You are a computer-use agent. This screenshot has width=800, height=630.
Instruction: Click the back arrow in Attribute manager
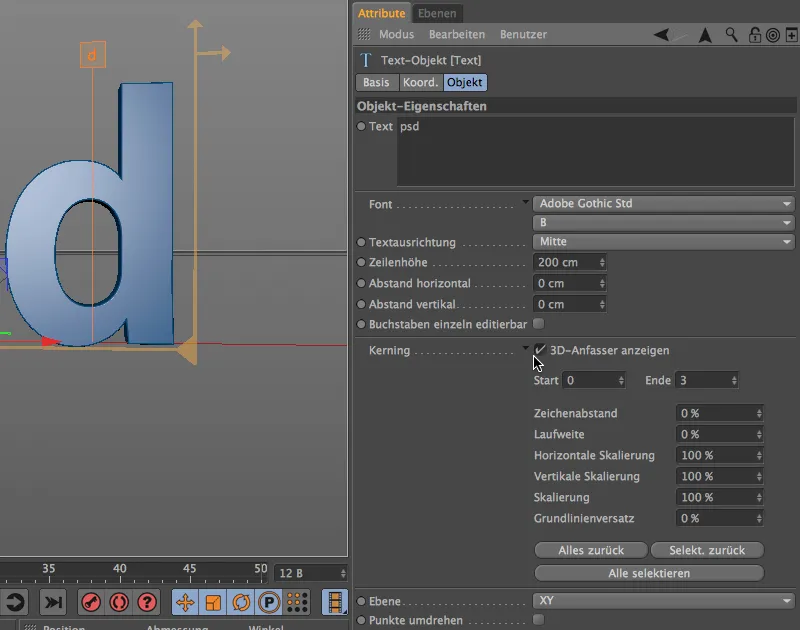click(662, 35)
